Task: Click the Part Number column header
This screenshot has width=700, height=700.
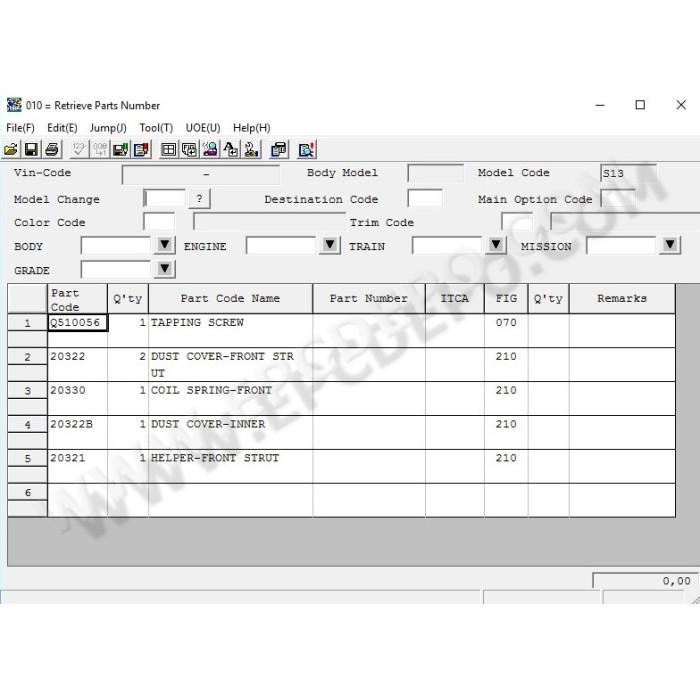Action: 369,299
